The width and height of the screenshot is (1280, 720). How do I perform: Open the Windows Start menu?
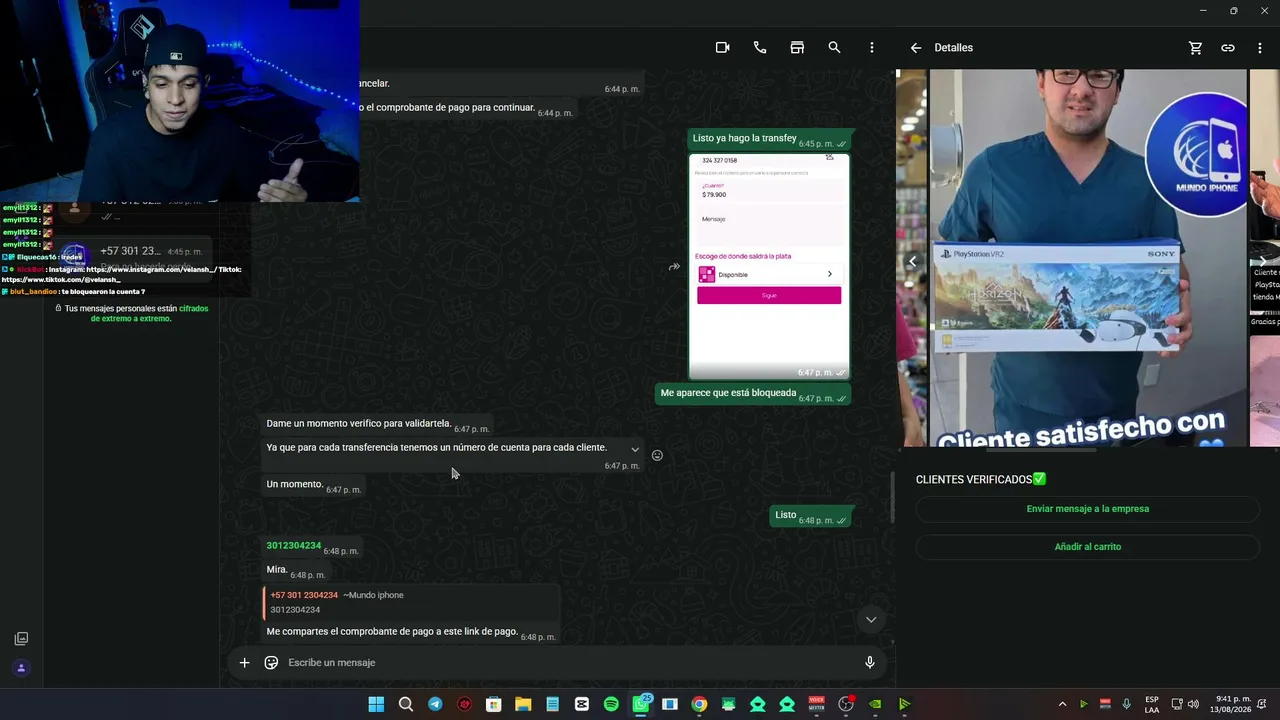376,704
